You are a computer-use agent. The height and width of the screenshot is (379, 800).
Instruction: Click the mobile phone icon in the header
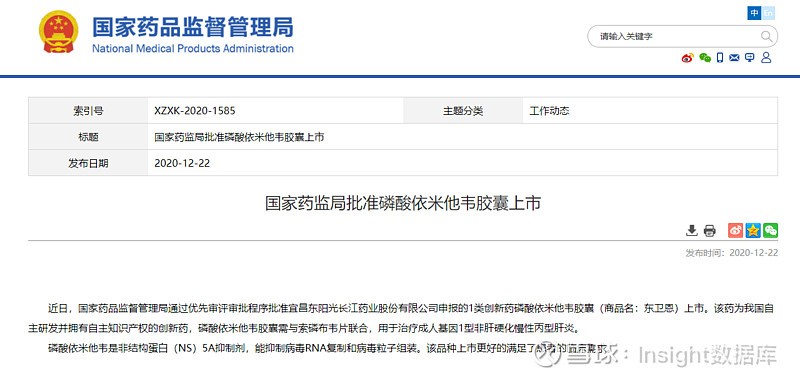tap(720, 58)
